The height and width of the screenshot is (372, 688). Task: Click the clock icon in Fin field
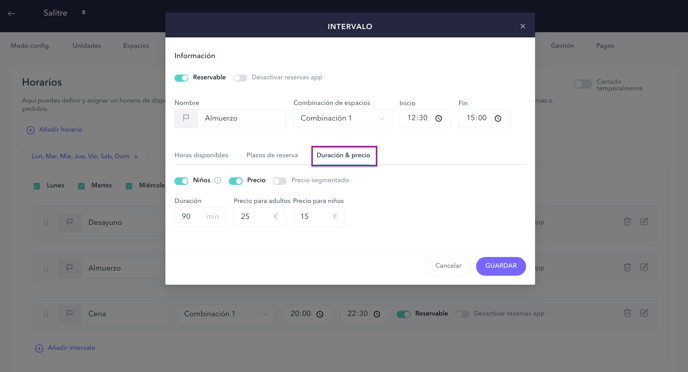[x=498, y=118]
